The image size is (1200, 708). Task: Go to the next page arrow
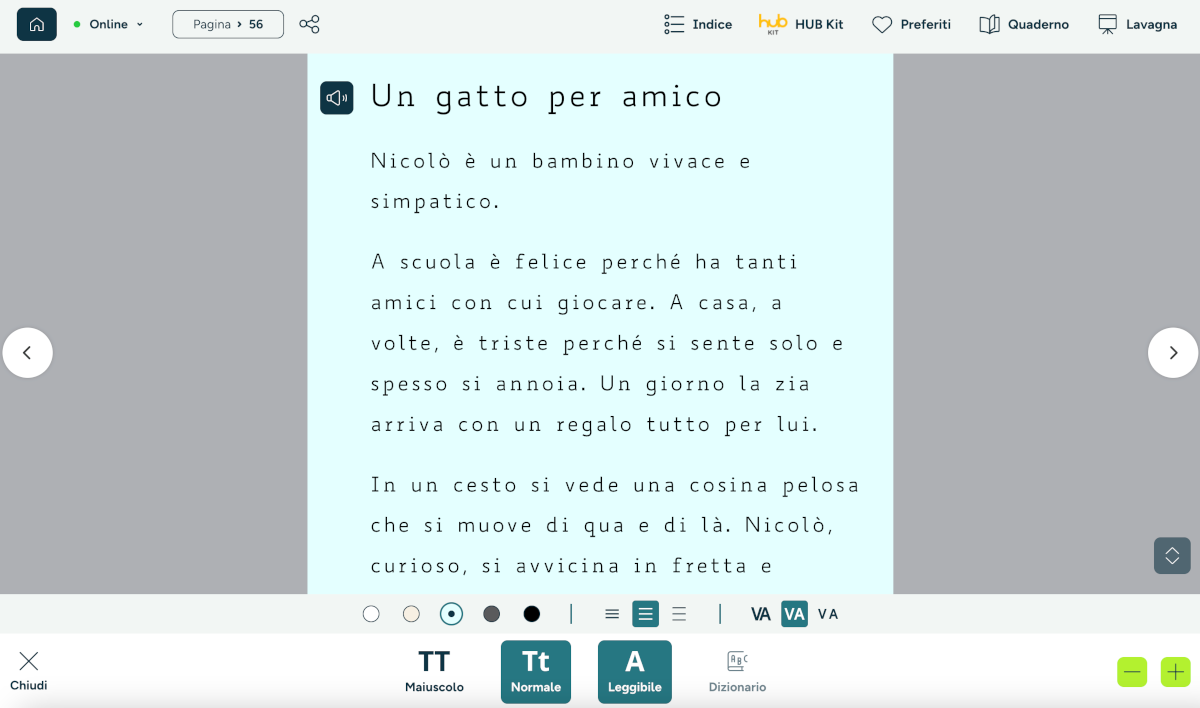tap(1173, 353)
